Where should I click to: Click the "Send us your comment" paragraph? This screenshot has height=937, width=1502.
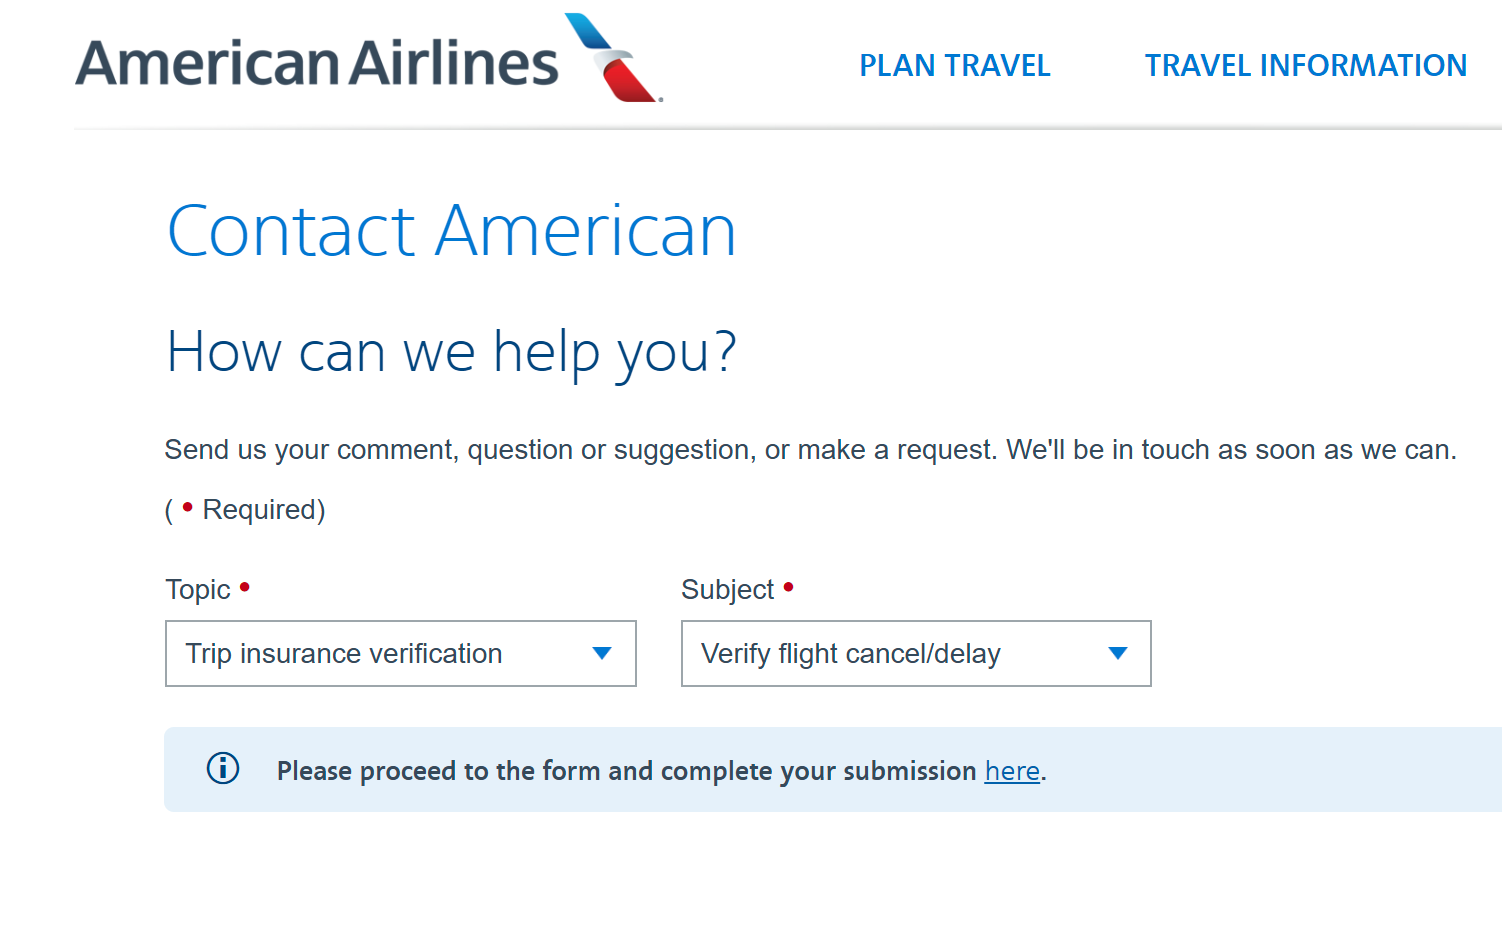tap(810, 450)
